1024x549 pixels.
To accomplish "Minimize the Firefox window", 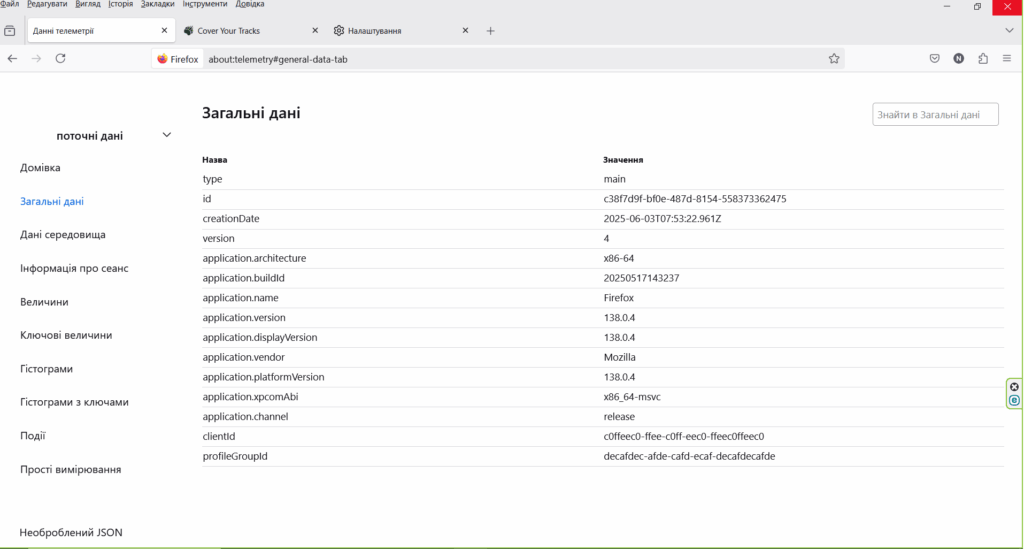I will click(947, 6).
